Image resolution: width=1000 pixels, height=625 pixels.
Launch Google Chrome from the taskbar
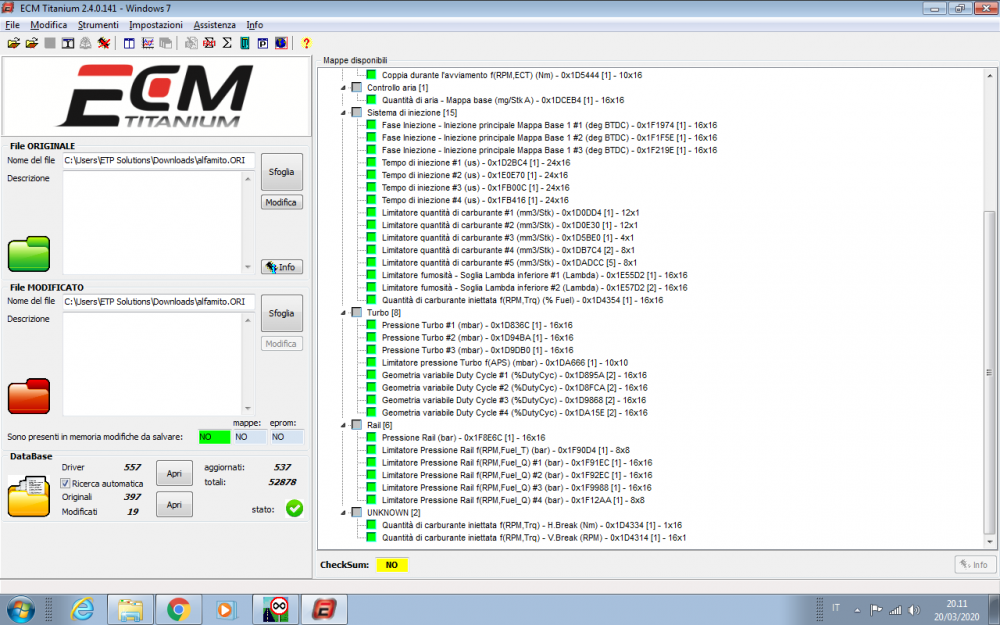(179, 610)
